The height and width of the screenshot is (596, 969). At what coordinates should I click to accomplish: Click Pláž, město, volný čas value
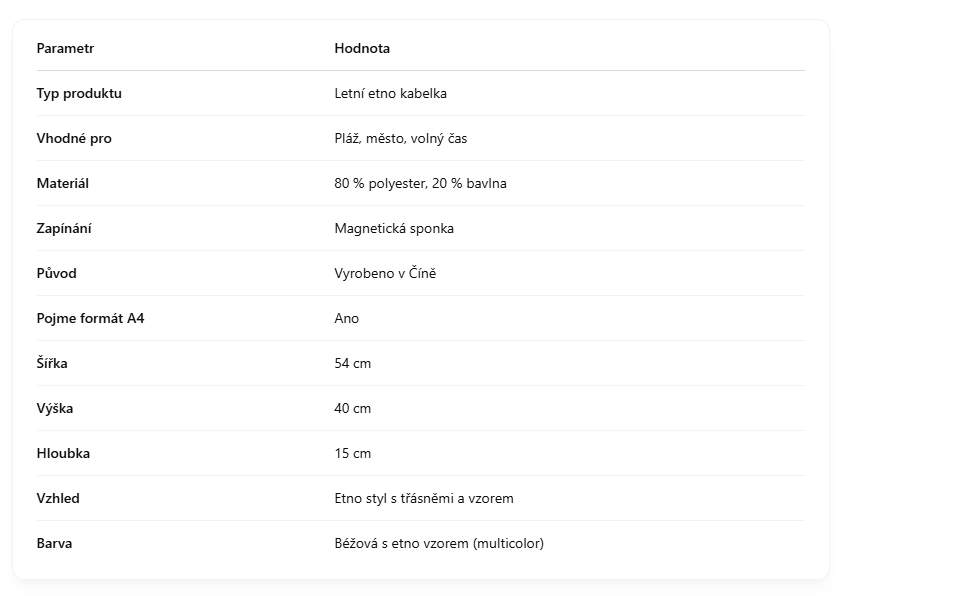pos(400,138)
